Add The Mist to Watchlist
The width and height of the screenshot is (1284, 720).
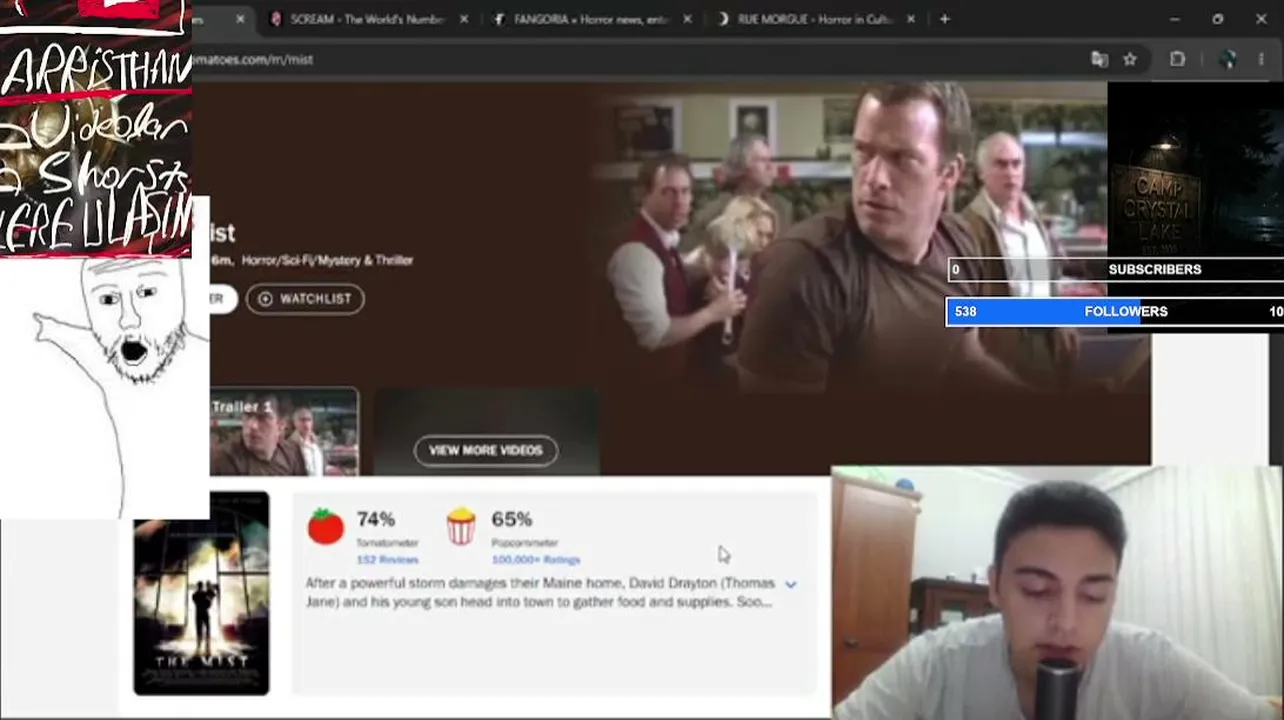click(305, 298)
